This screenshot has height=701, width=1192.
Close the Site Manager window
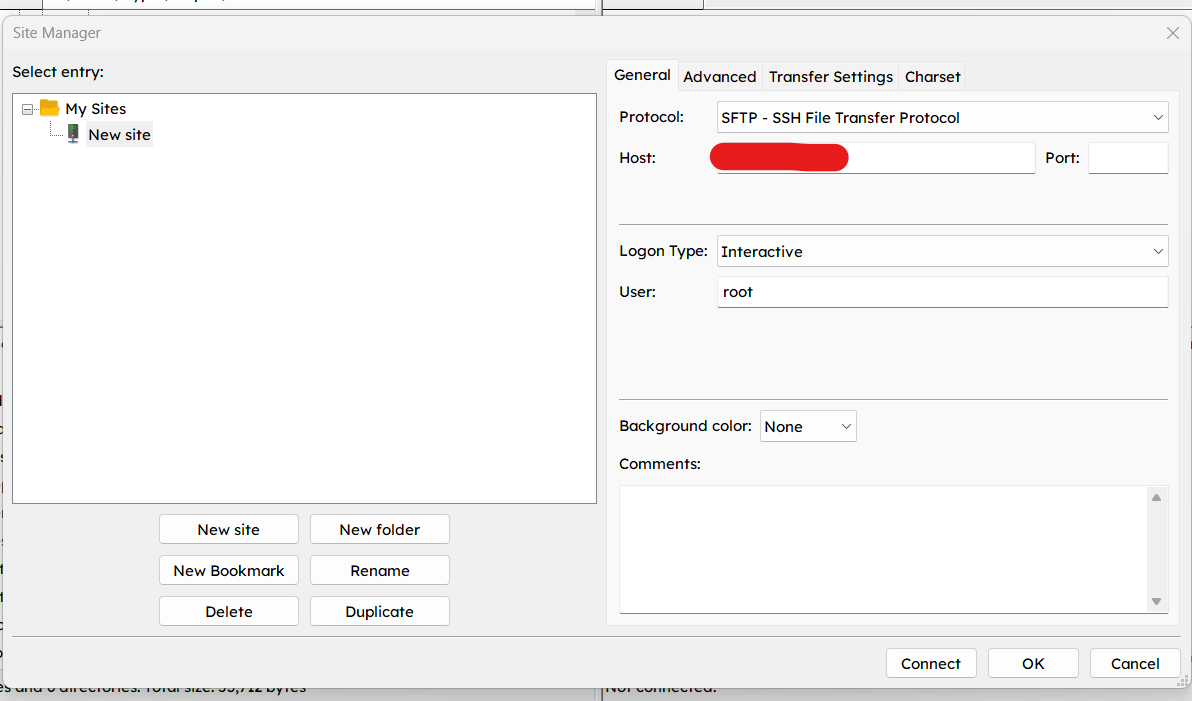[x=1172, y=33]
